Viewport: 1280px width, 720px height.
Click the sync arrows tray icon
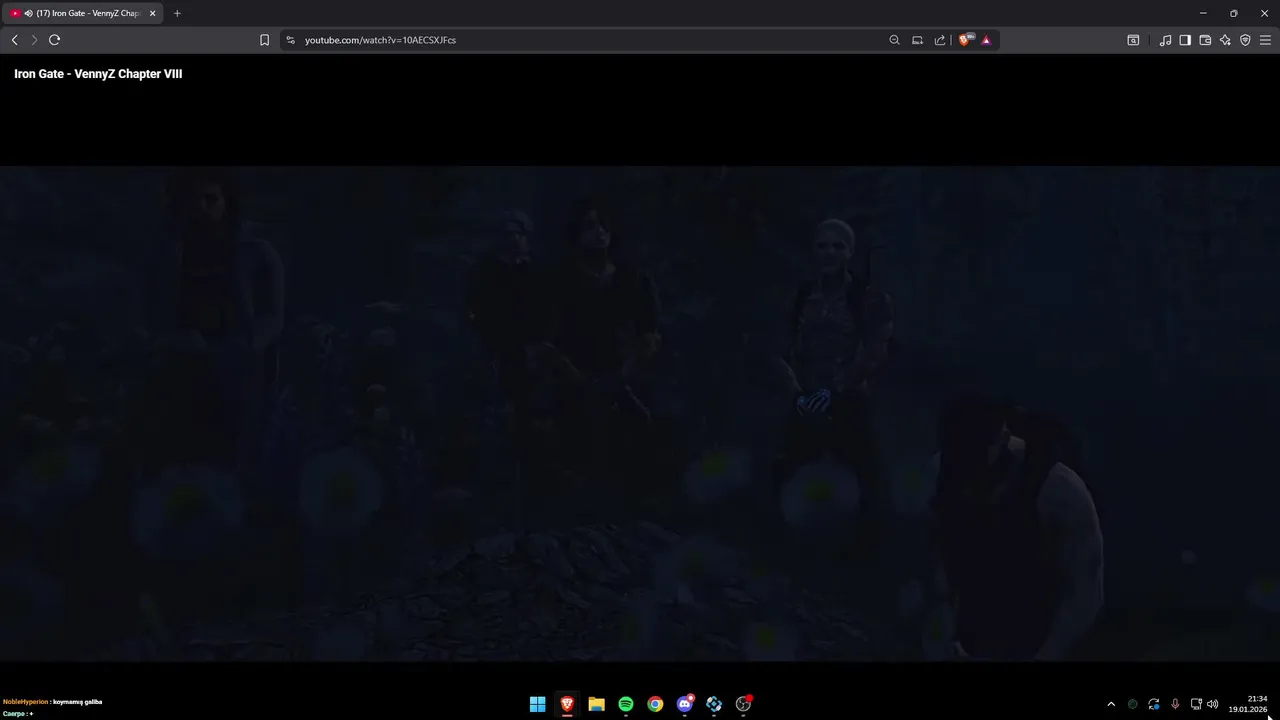1154,704
